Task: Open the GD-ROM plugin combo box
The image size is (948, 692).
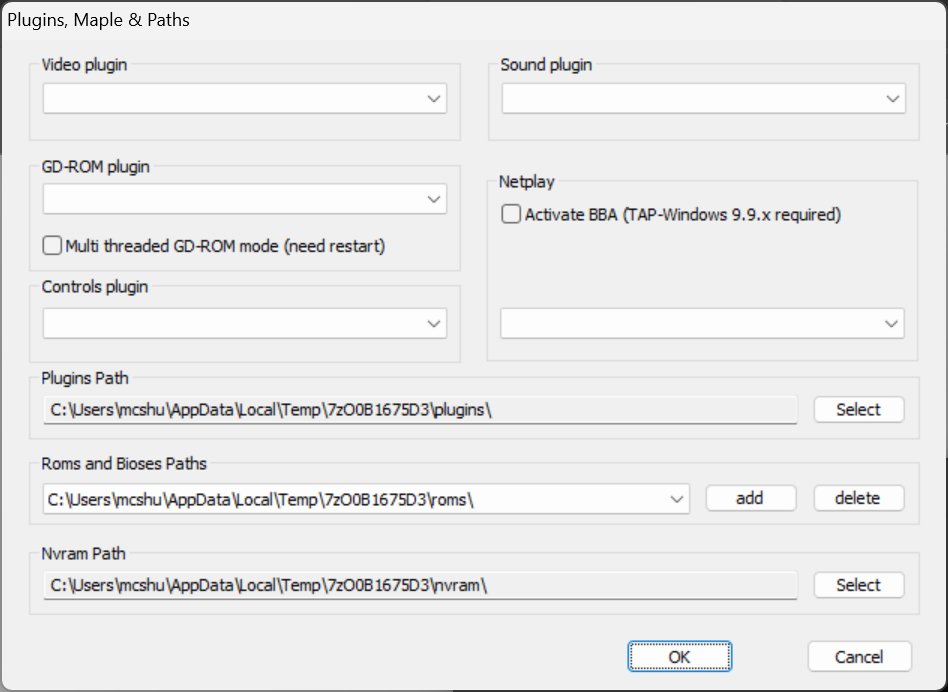Action: tap(244, 199)
